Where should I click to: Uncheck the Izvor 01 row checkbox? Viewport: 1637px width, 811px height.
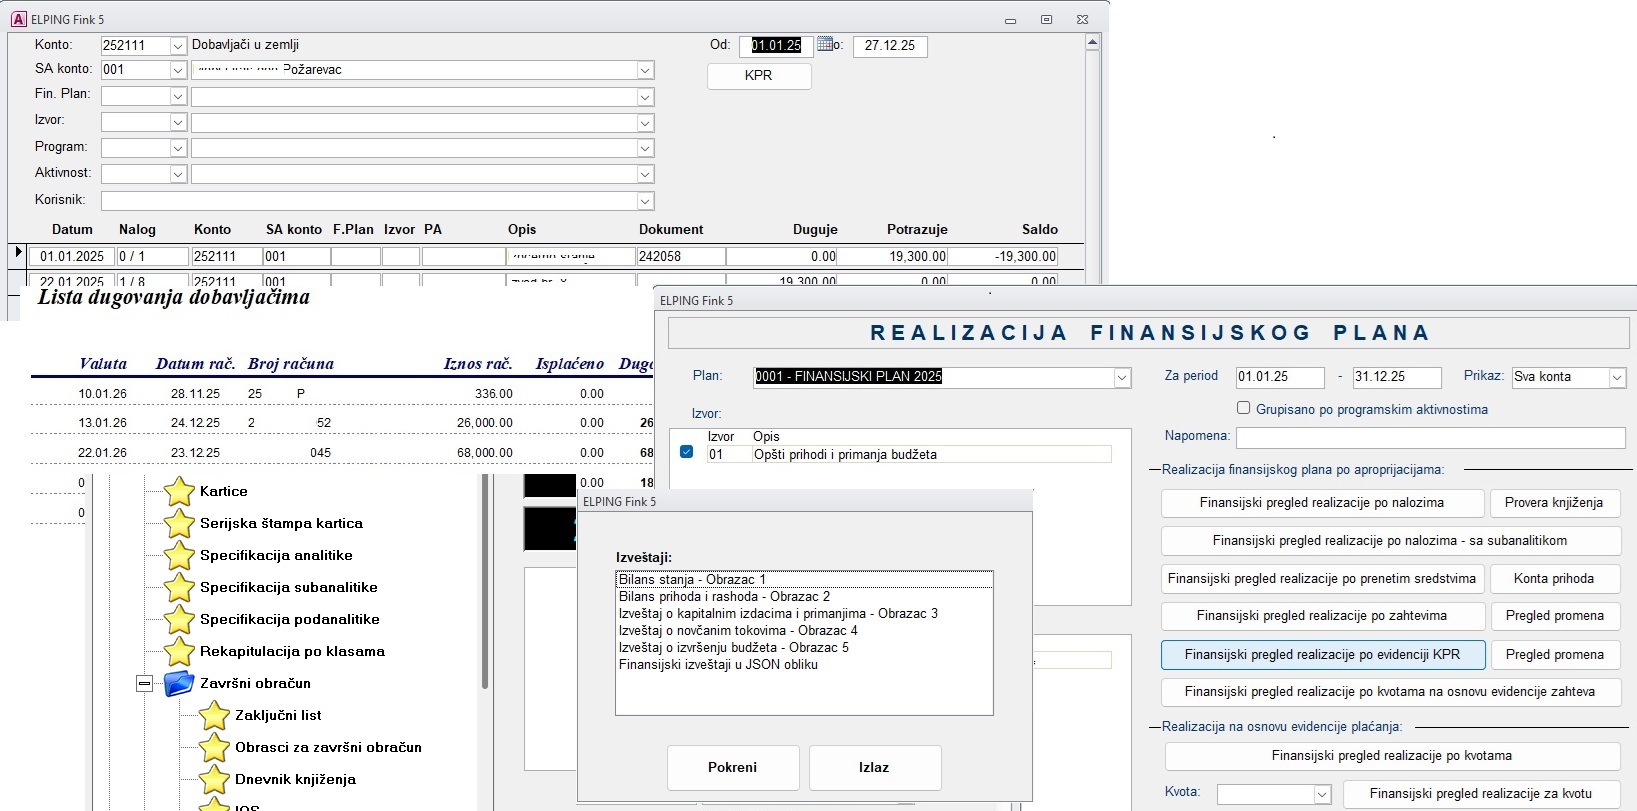[686, 452]
